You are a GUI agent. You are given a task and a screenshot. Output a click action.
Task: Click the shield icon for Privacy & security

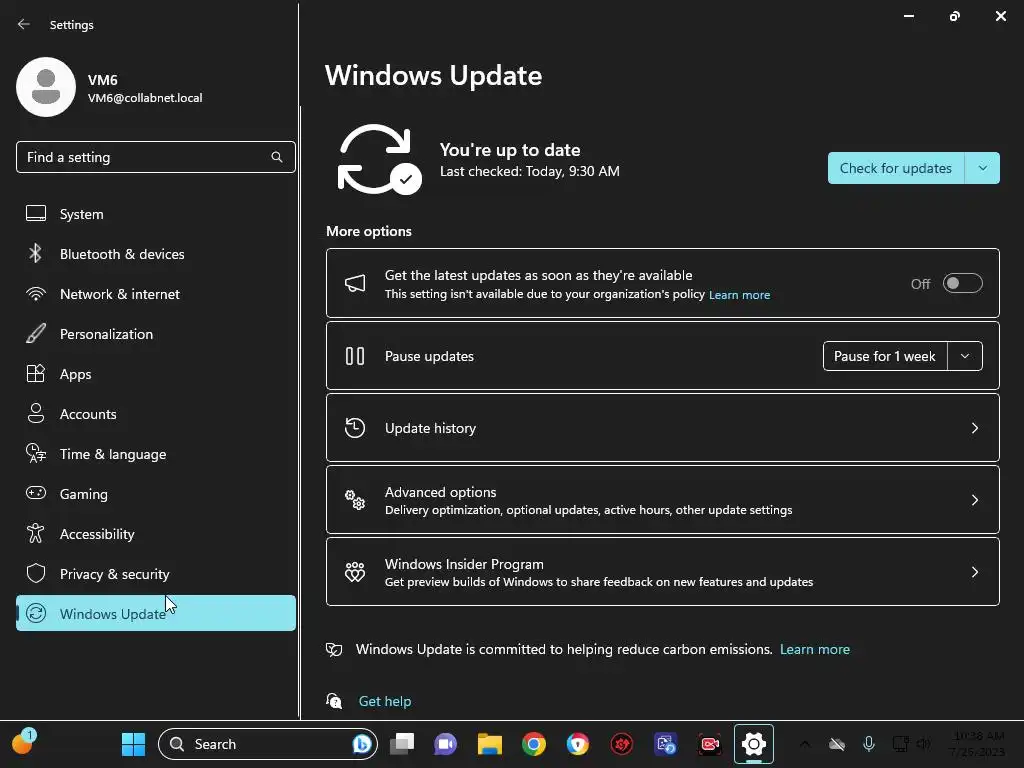click(x=36, y=573)
